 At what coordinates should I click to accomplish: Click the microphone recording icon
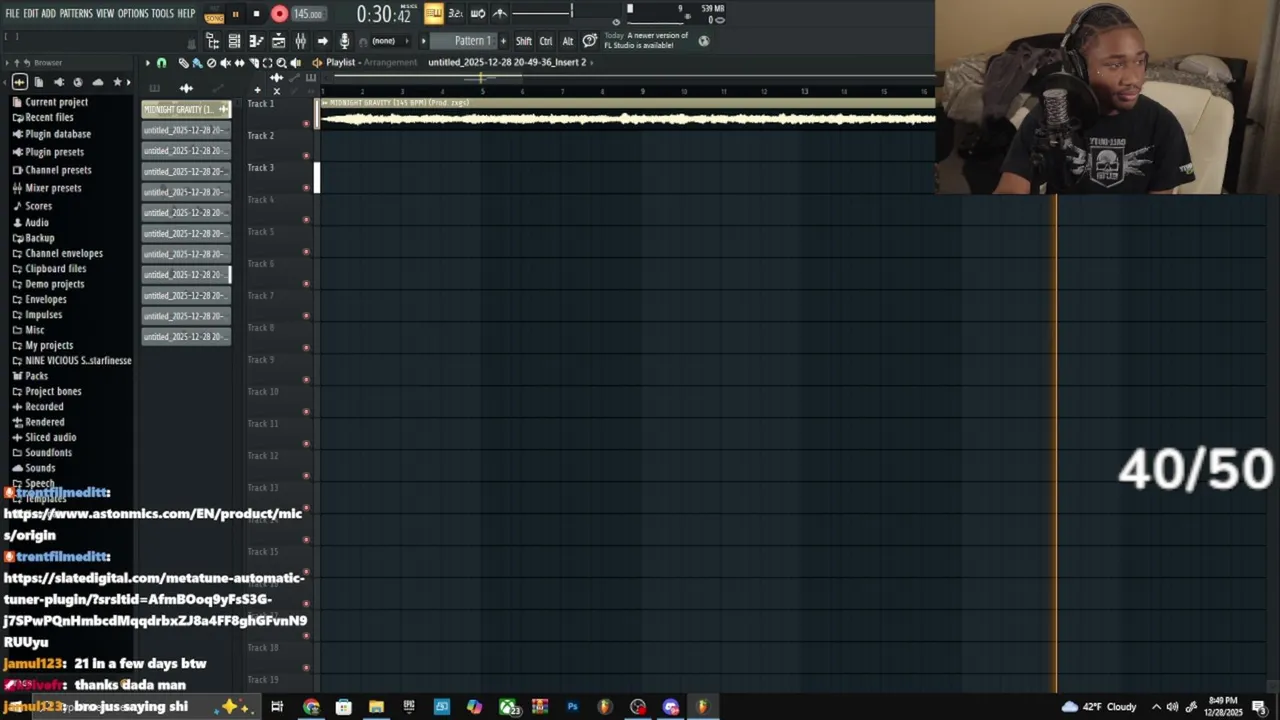pos(344,41)
